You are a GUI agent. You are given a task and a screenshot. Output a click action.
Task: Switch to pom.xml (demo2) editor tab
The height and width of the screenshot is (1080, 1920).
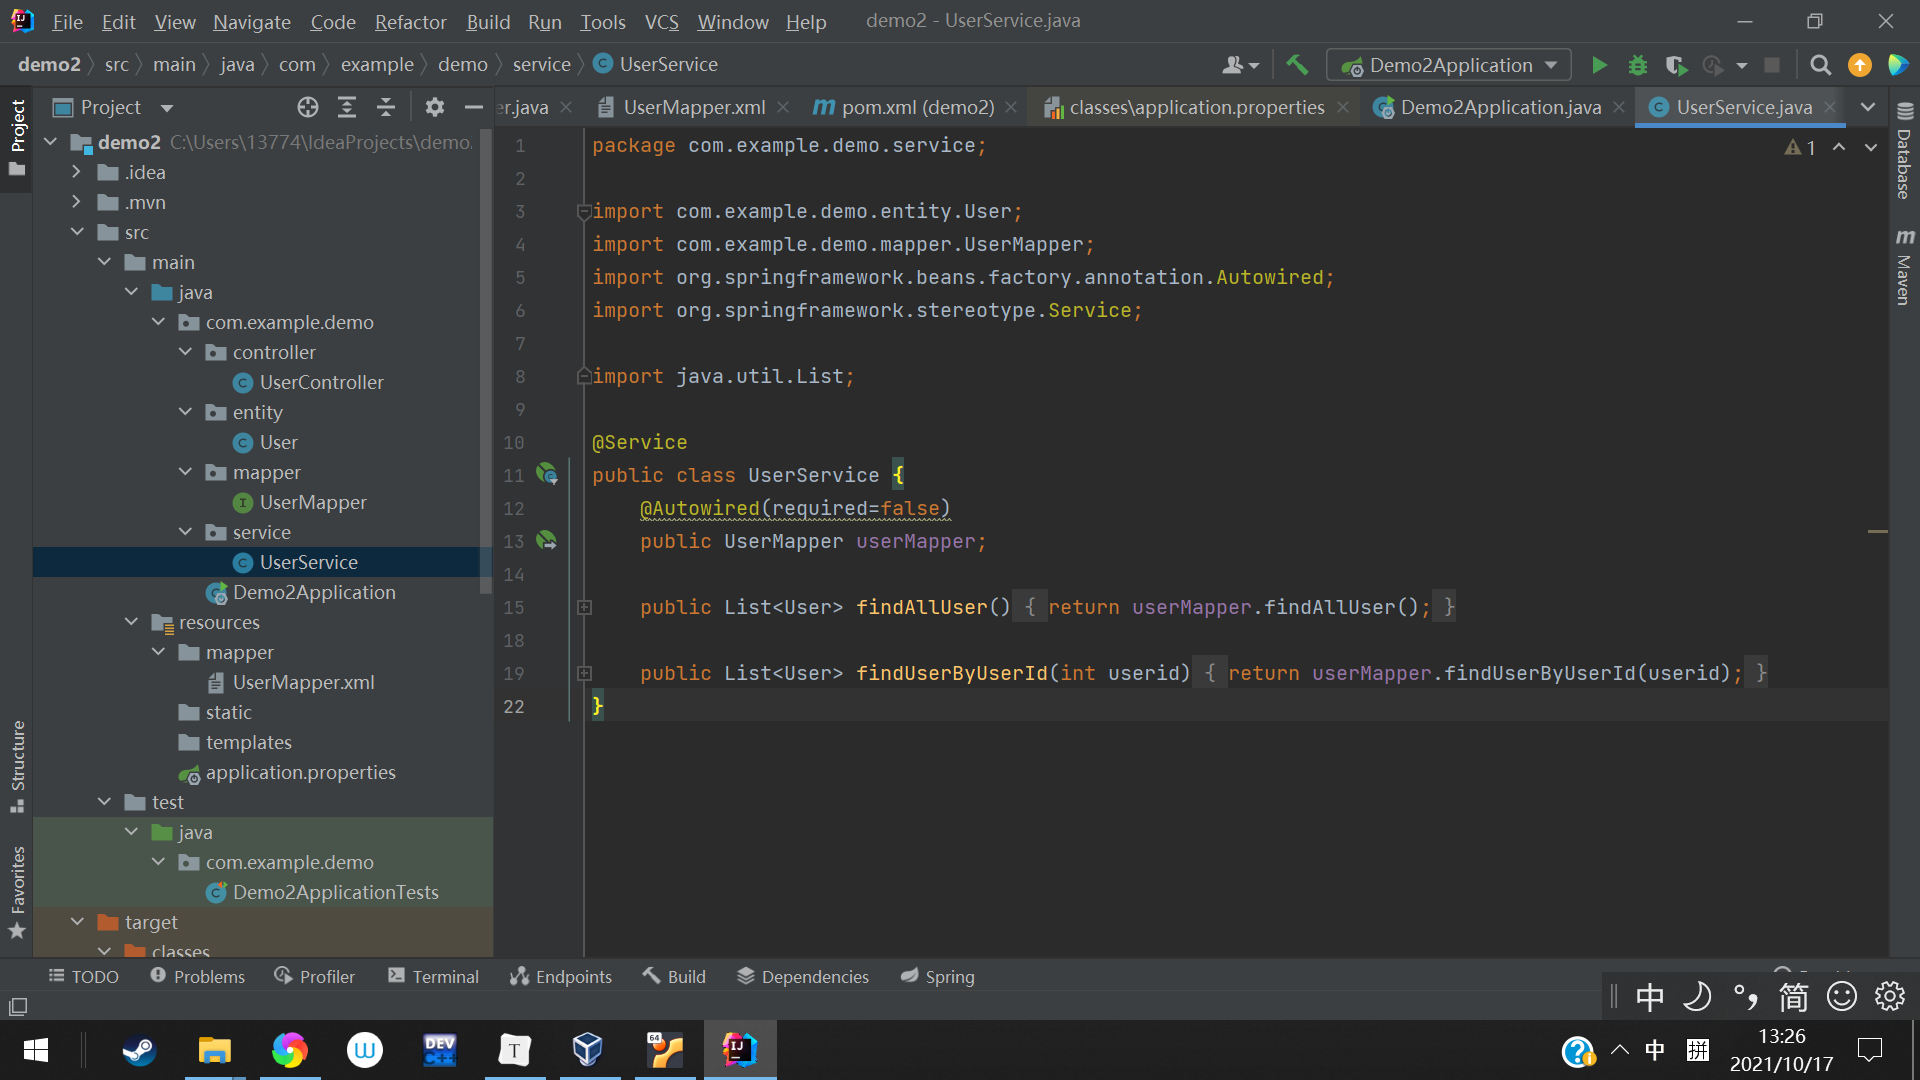(917, 107)
